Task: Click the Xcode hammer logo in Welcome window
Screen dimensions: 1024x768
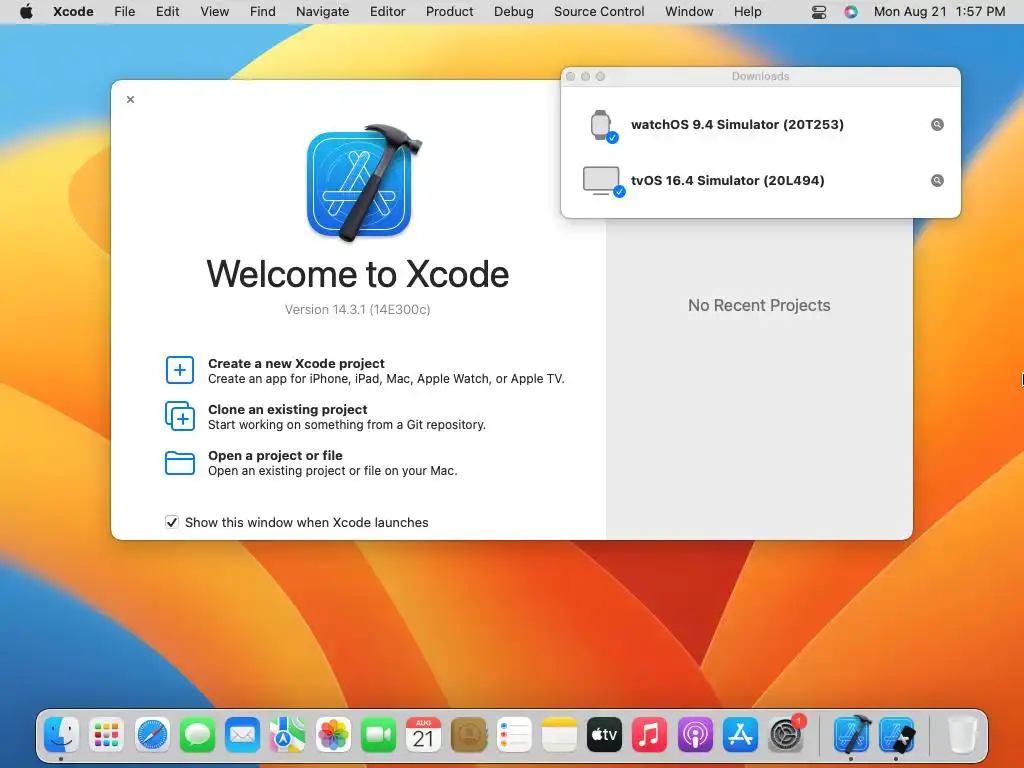Action: (363, 182)
